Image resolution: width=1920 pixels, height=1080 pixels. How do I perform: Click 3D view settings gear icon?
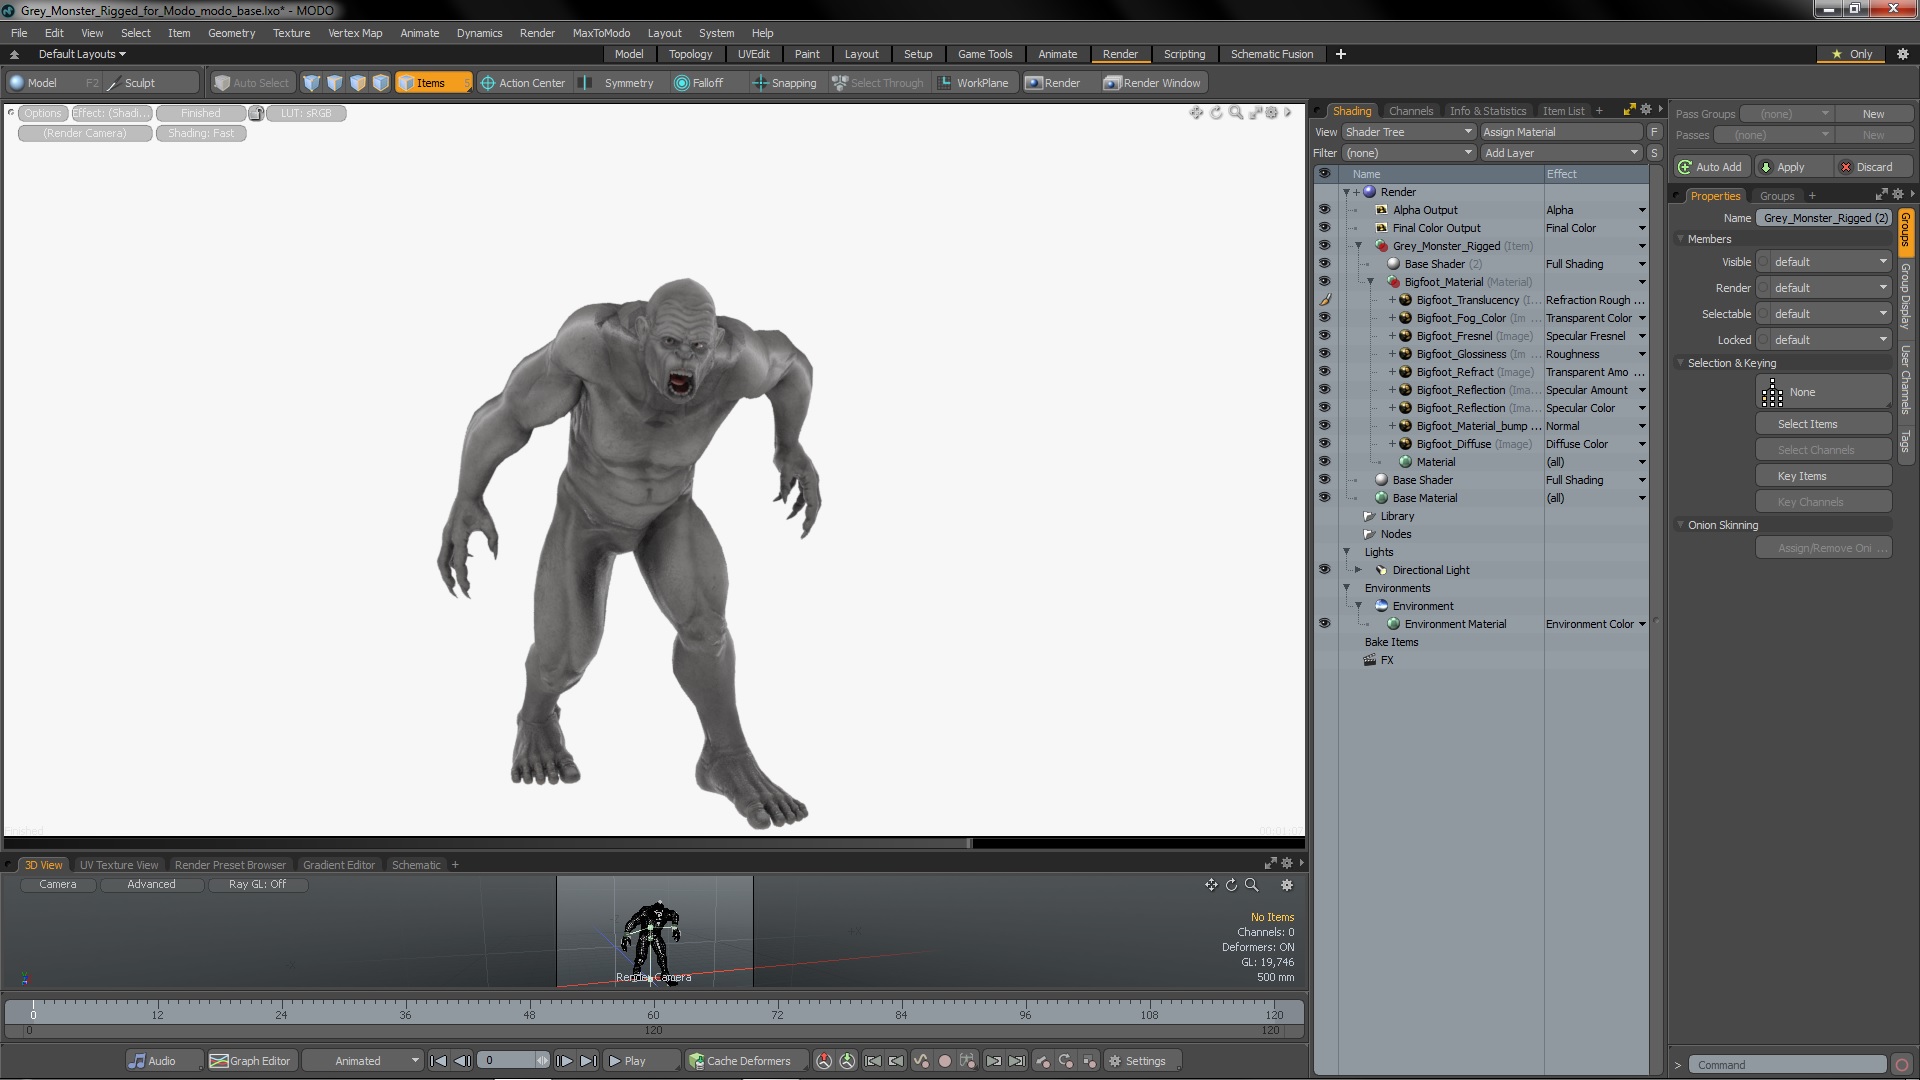(1287, 885)
